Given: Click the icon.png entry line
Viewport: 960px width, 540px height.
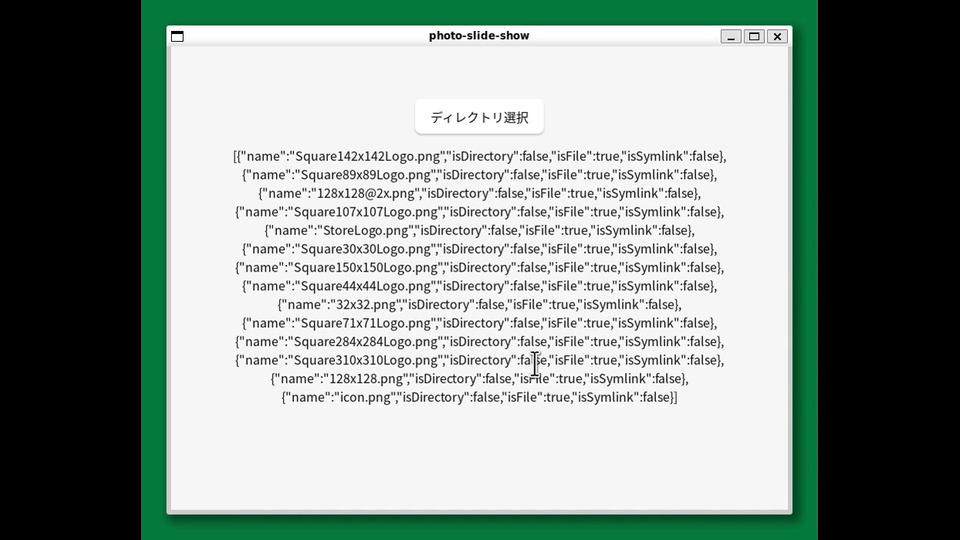Looking at the screenshot, I should click(x=479, y=397).
